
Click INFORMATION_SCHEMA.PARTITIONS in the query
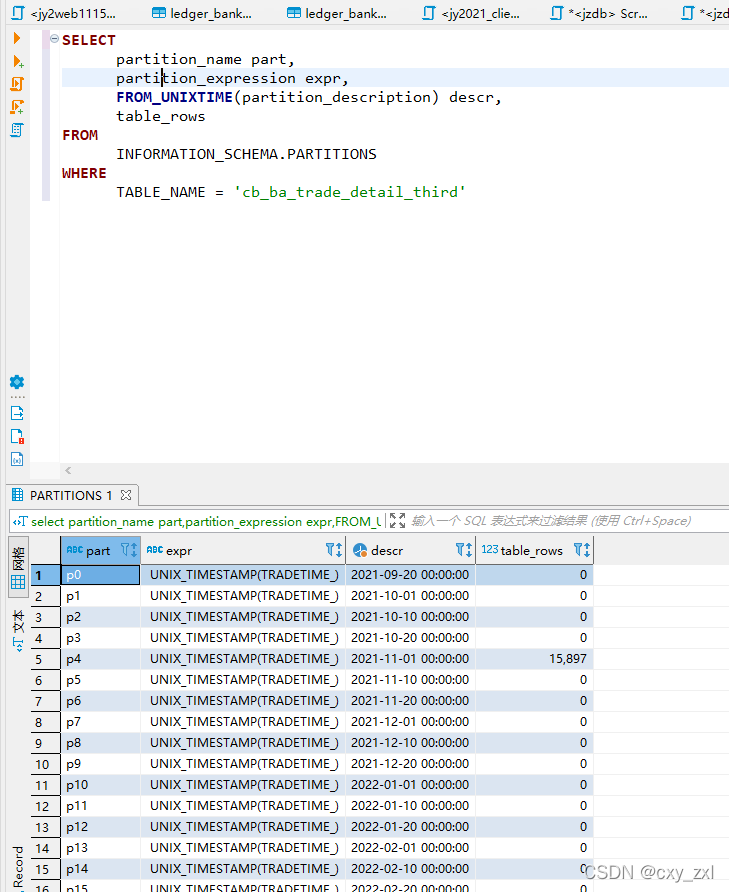coord(246,154)
